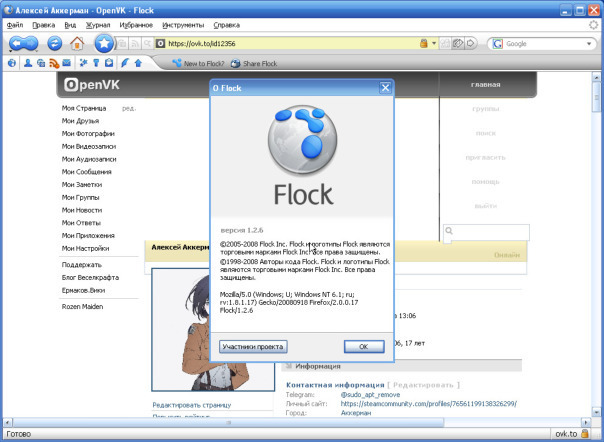
Task: Open Мои Сообщения sidebar link
Action: tap(87, 172)
